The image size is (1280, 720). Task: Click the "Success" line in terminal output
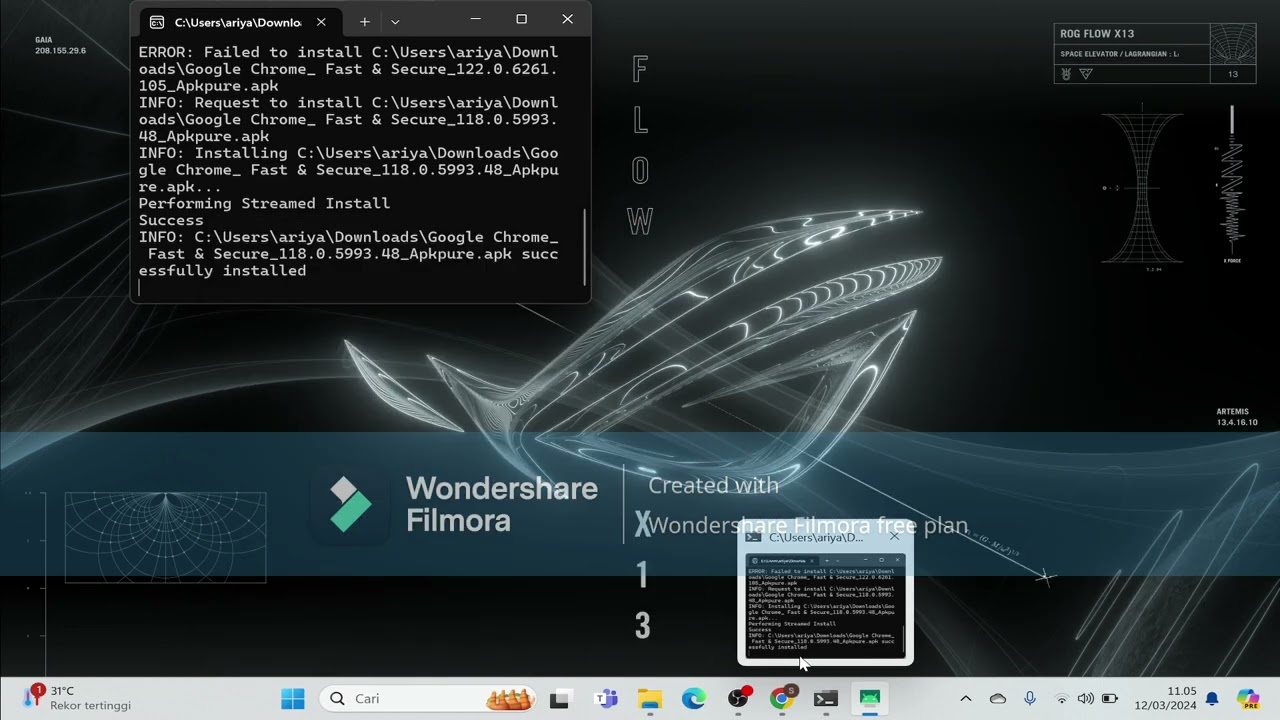pyautogui.click(x=171, y=220)
